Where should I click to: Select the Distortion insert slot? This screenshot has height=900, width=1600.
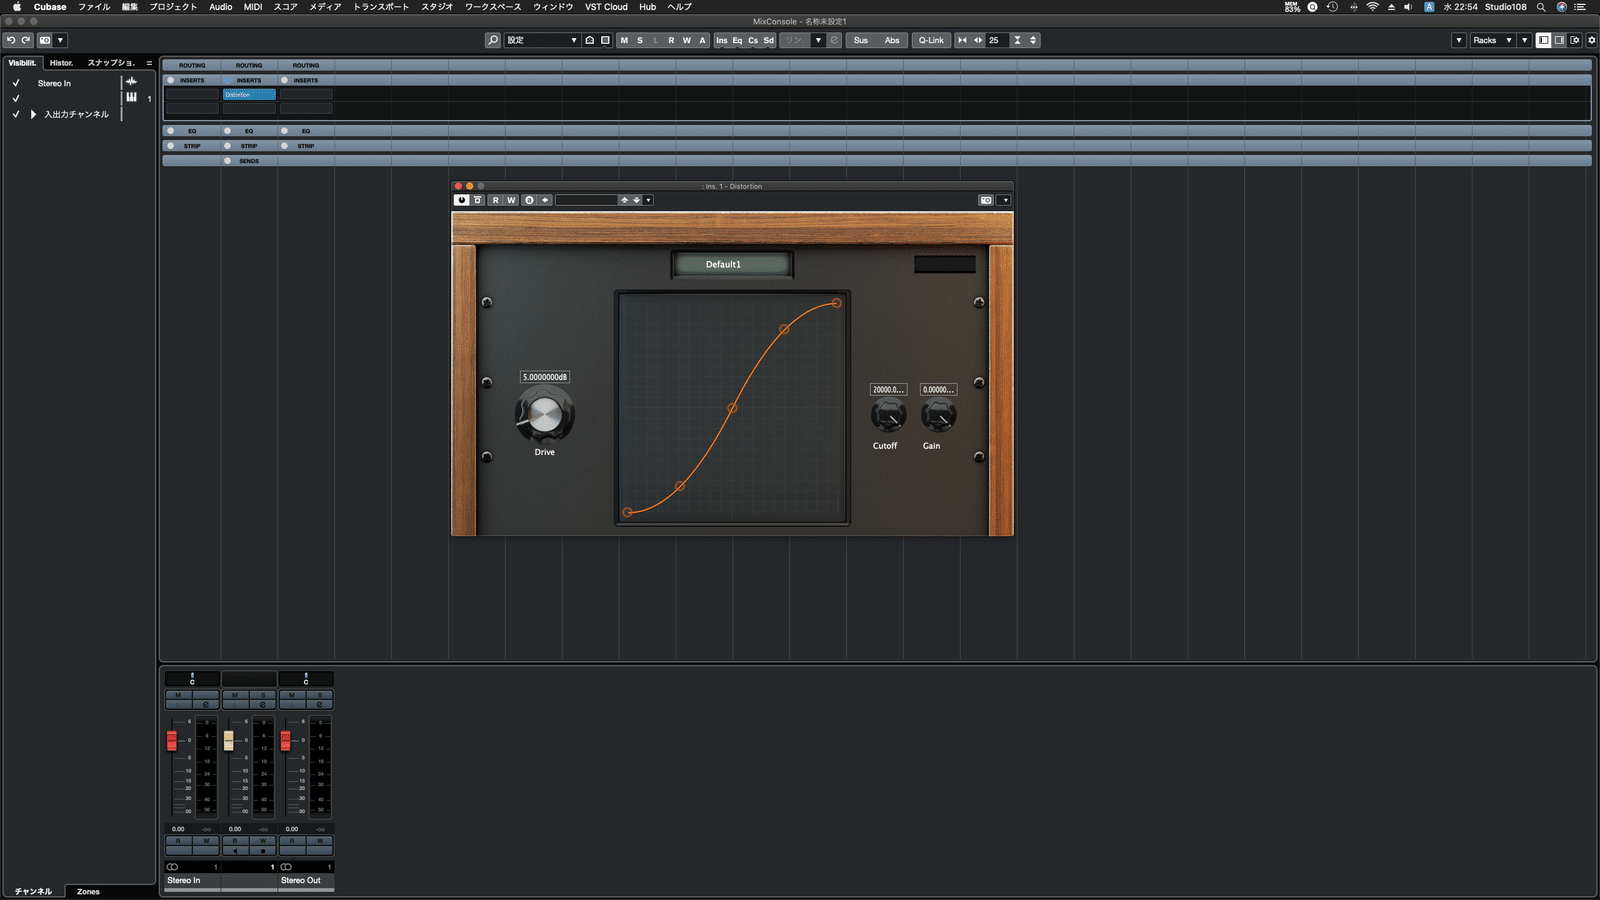tap(249, 94)
